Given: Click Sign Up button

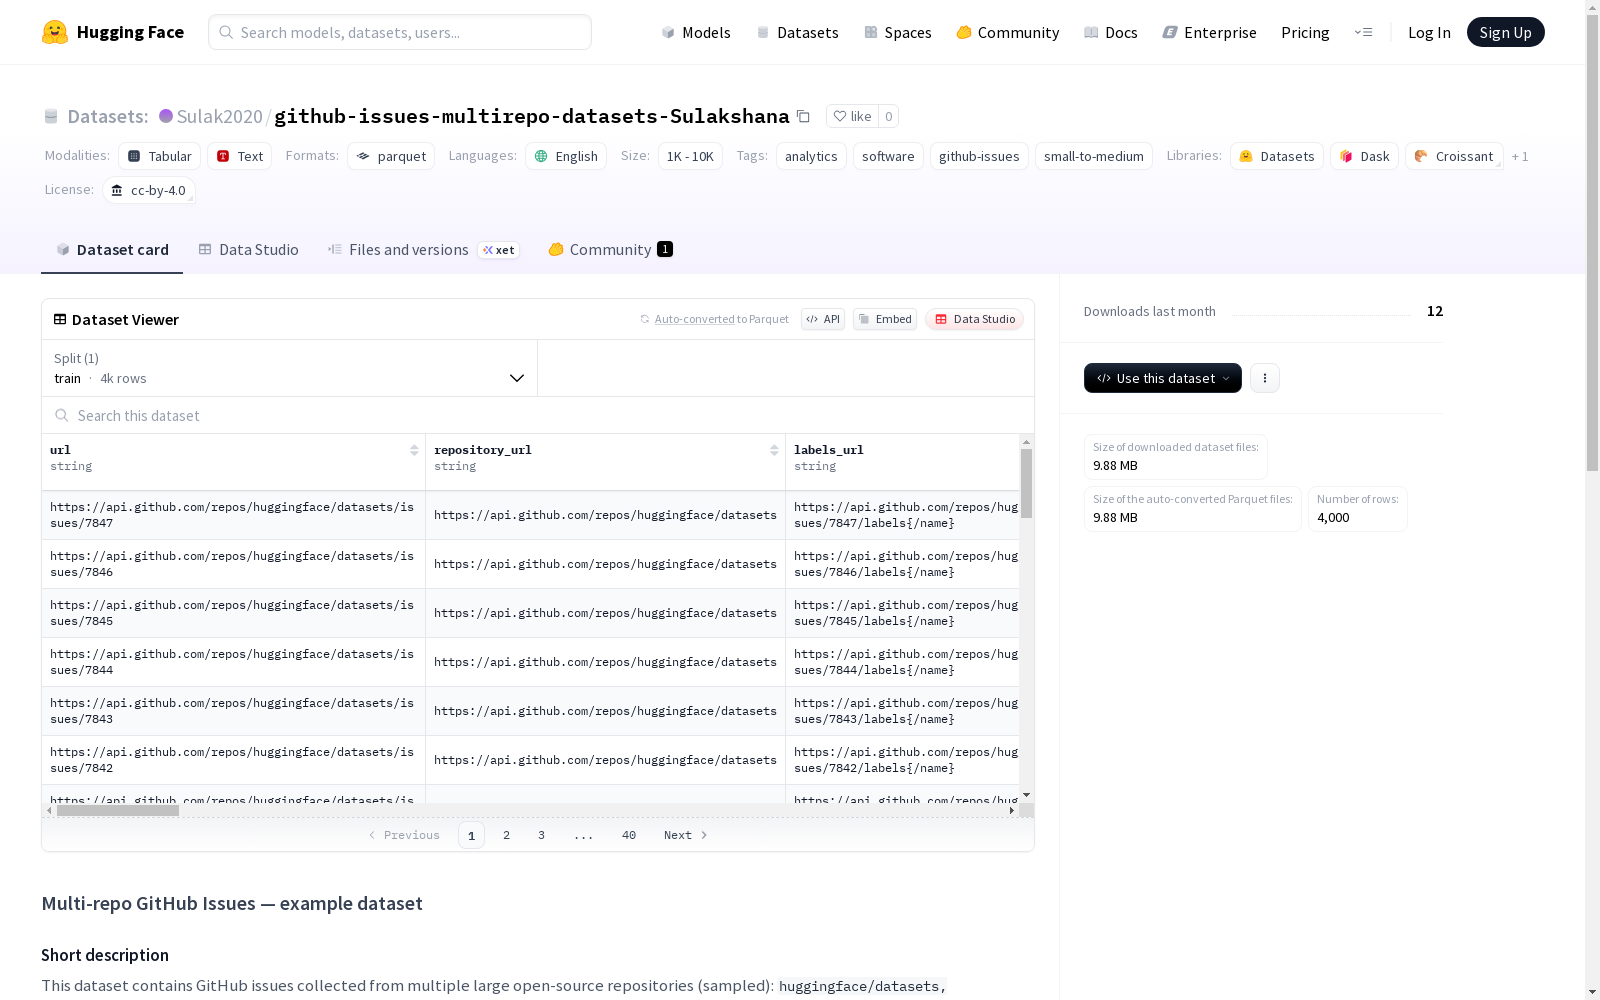Looking at the screenshot, I should (x=1505, y=32).
